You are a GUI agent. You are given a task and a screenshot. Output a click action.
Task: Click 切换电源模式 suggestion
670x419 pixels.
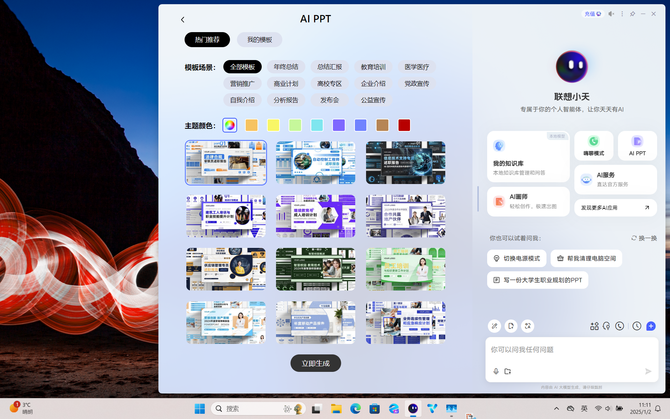517,258
